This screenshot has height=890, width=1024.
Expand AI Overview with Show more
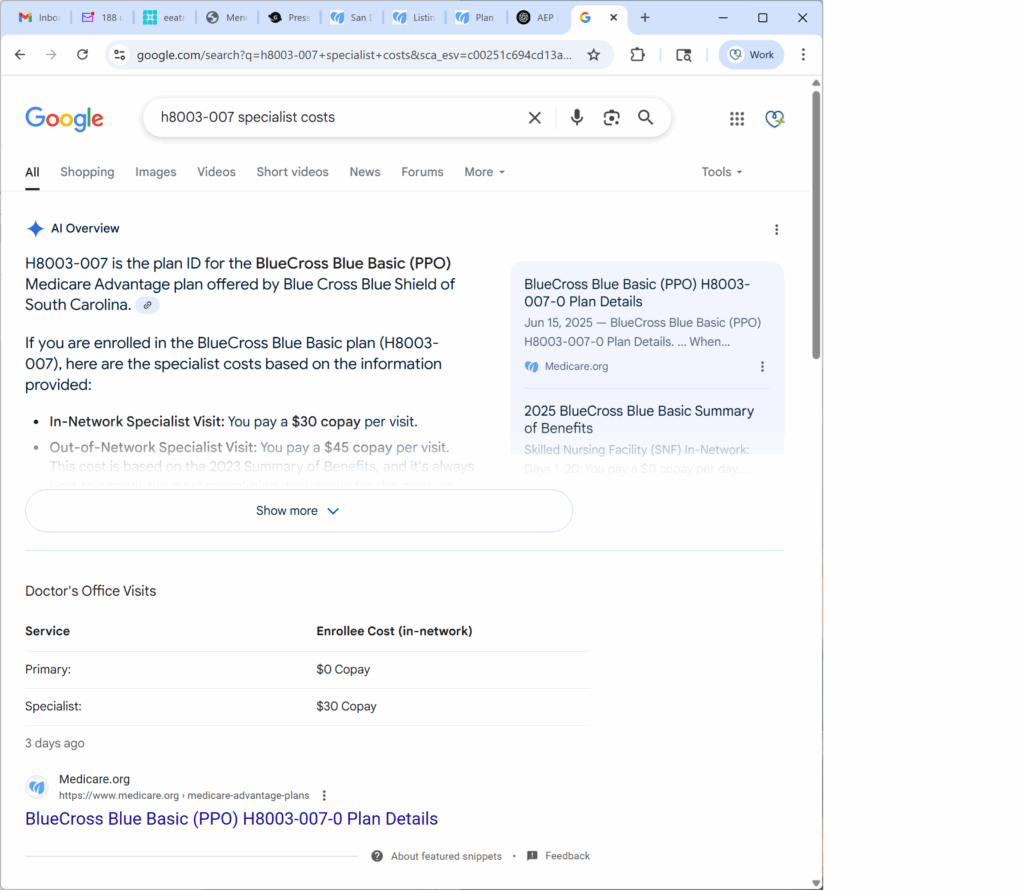(298, 511)
